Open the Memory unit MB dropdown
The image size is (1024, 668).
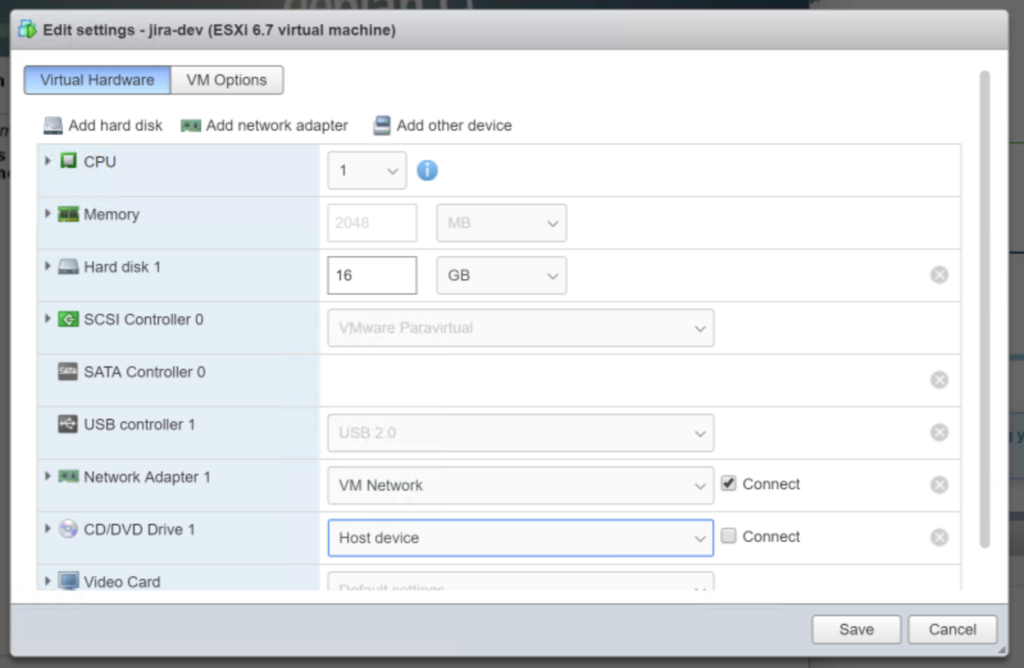click(x=502, y=223)
